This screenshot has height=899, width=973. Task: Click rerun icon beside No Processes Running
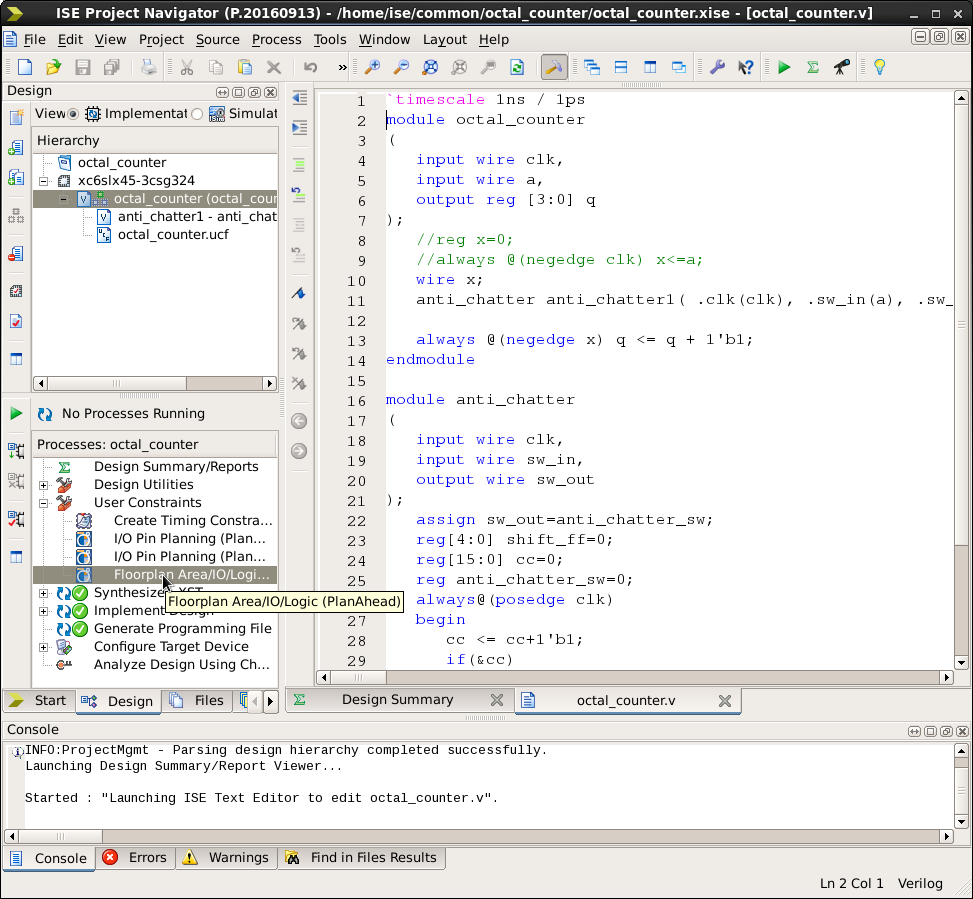[x=45, y=414]
